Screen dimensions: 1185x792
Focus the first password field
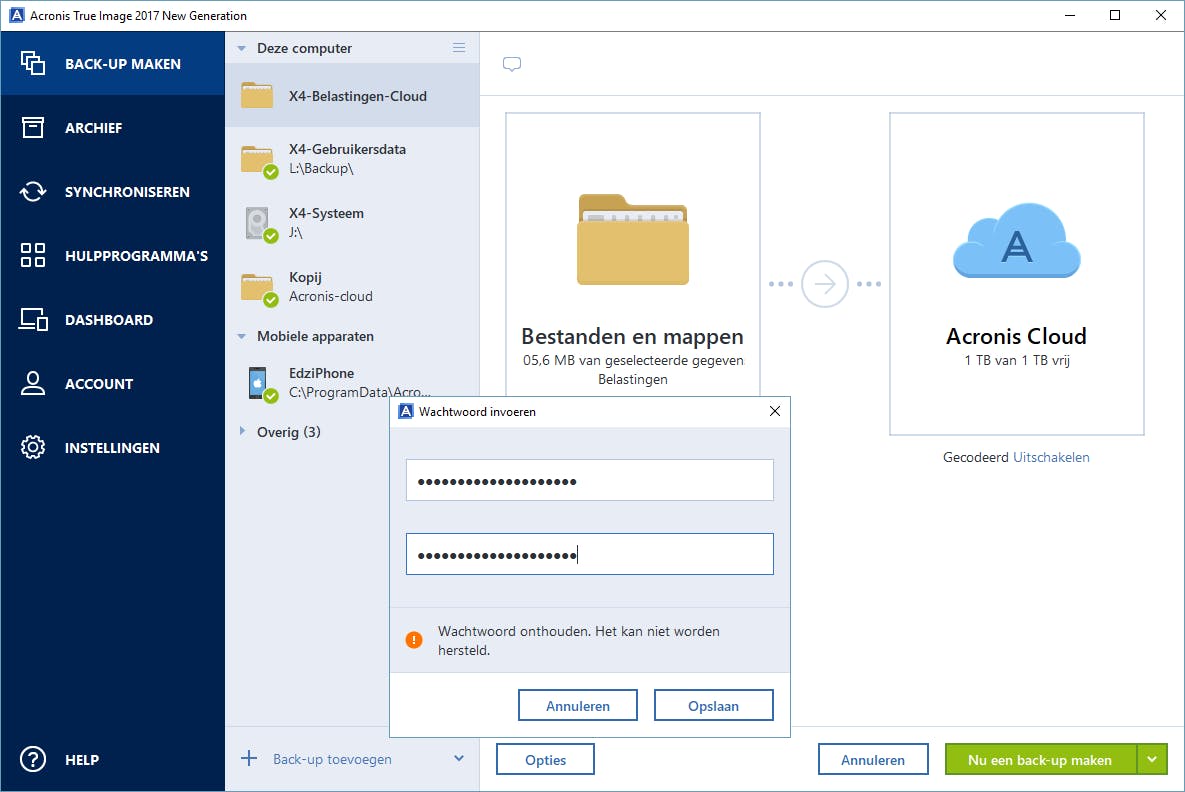589,480
